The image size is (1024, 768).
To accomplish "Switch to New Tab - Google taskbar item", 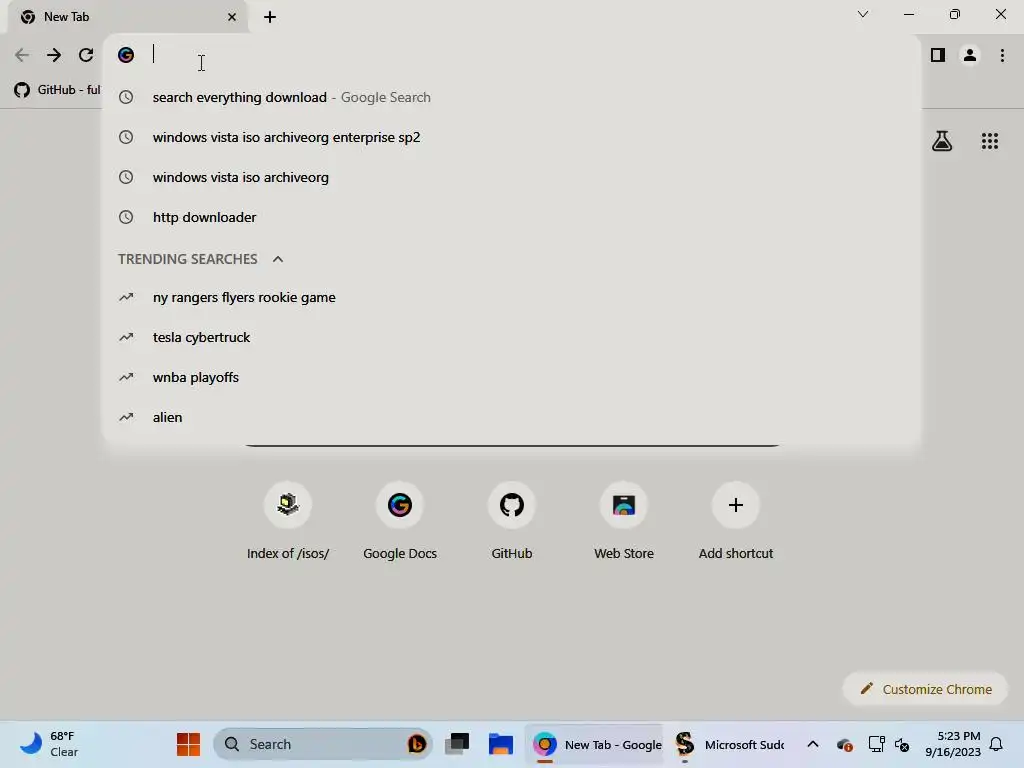I will [596, 744].
